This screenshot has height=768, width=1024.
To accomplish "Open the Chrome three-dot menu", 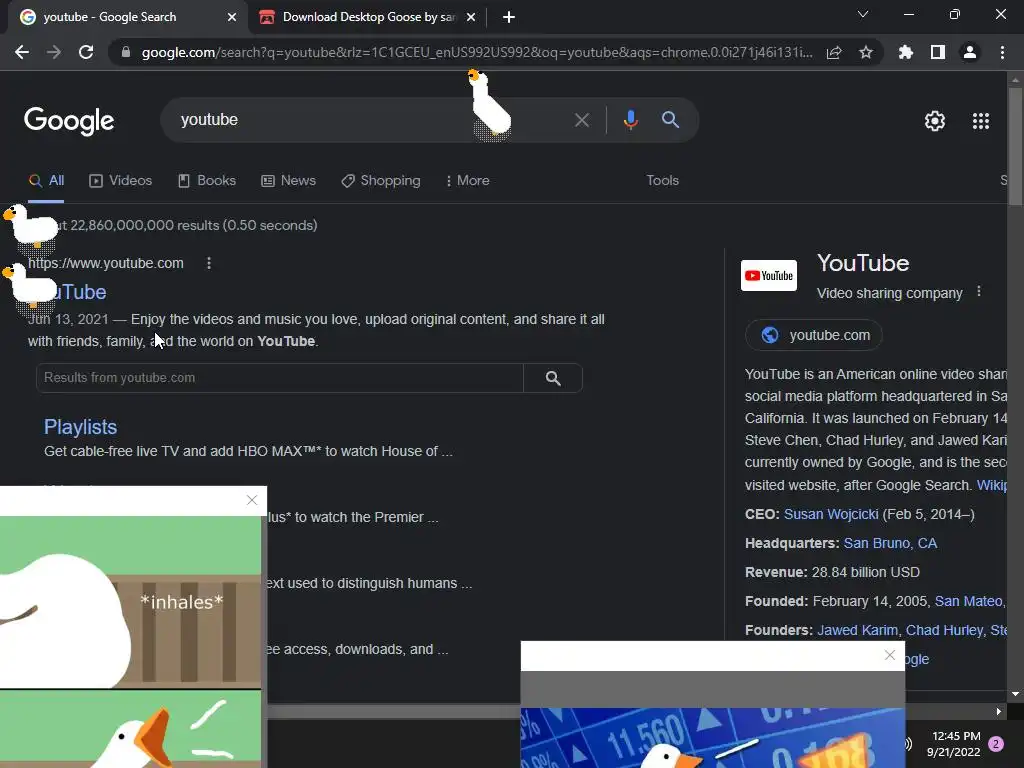I will click(x=1002, y=52).
